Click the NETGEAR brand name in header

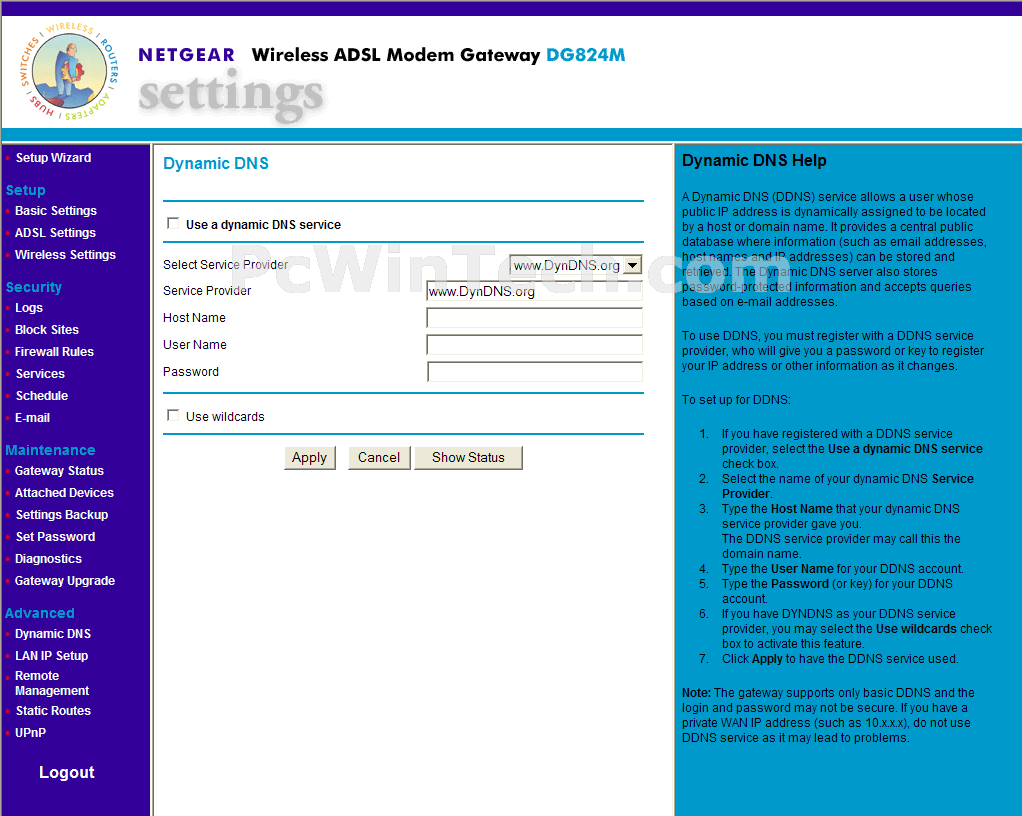point(186,55)
